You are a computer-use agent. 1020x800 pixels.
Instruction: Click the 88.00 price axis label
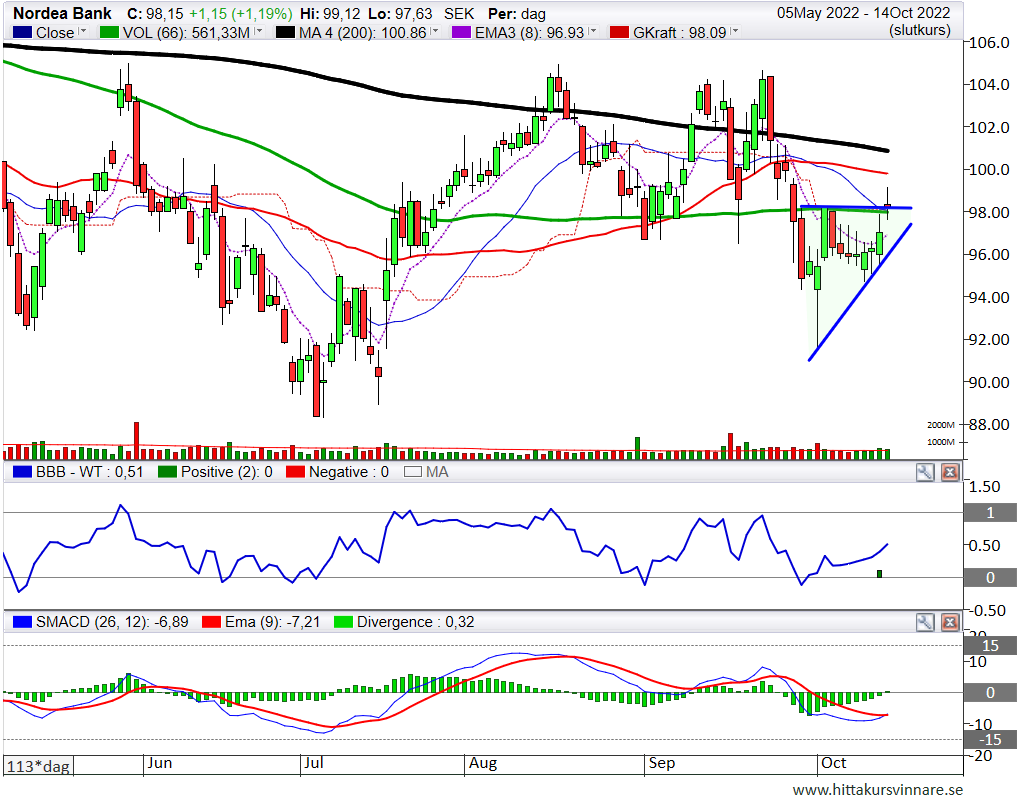click(989, 425)
